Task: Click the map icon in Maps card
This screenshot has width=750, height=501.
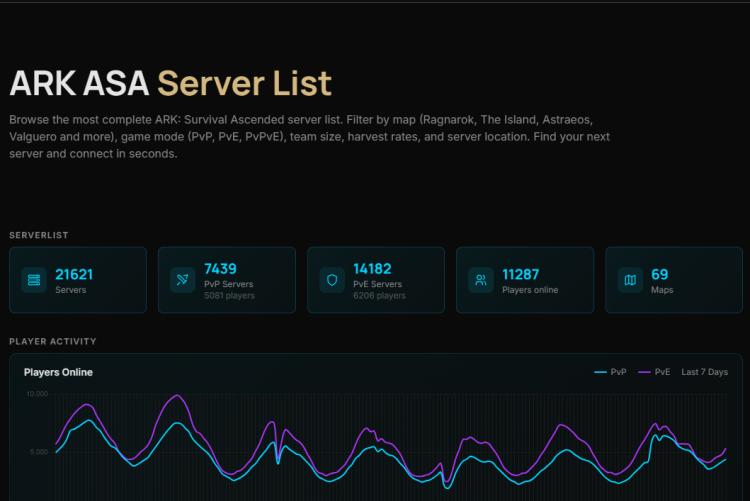Action: point(630,280)
